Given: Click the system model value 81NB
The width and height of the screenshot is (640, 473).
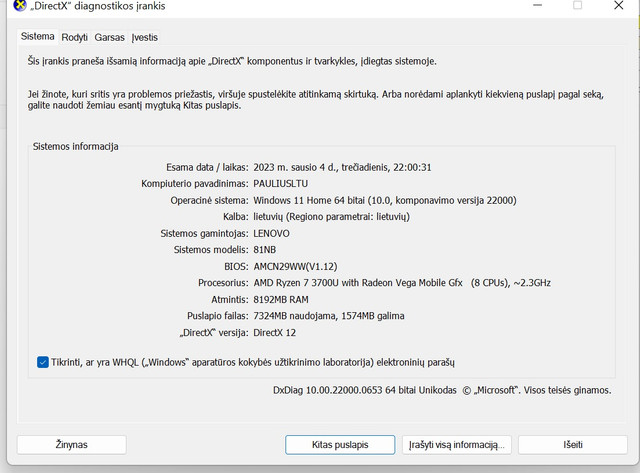Looking at the screenshot, I should [x=264, y=250].
